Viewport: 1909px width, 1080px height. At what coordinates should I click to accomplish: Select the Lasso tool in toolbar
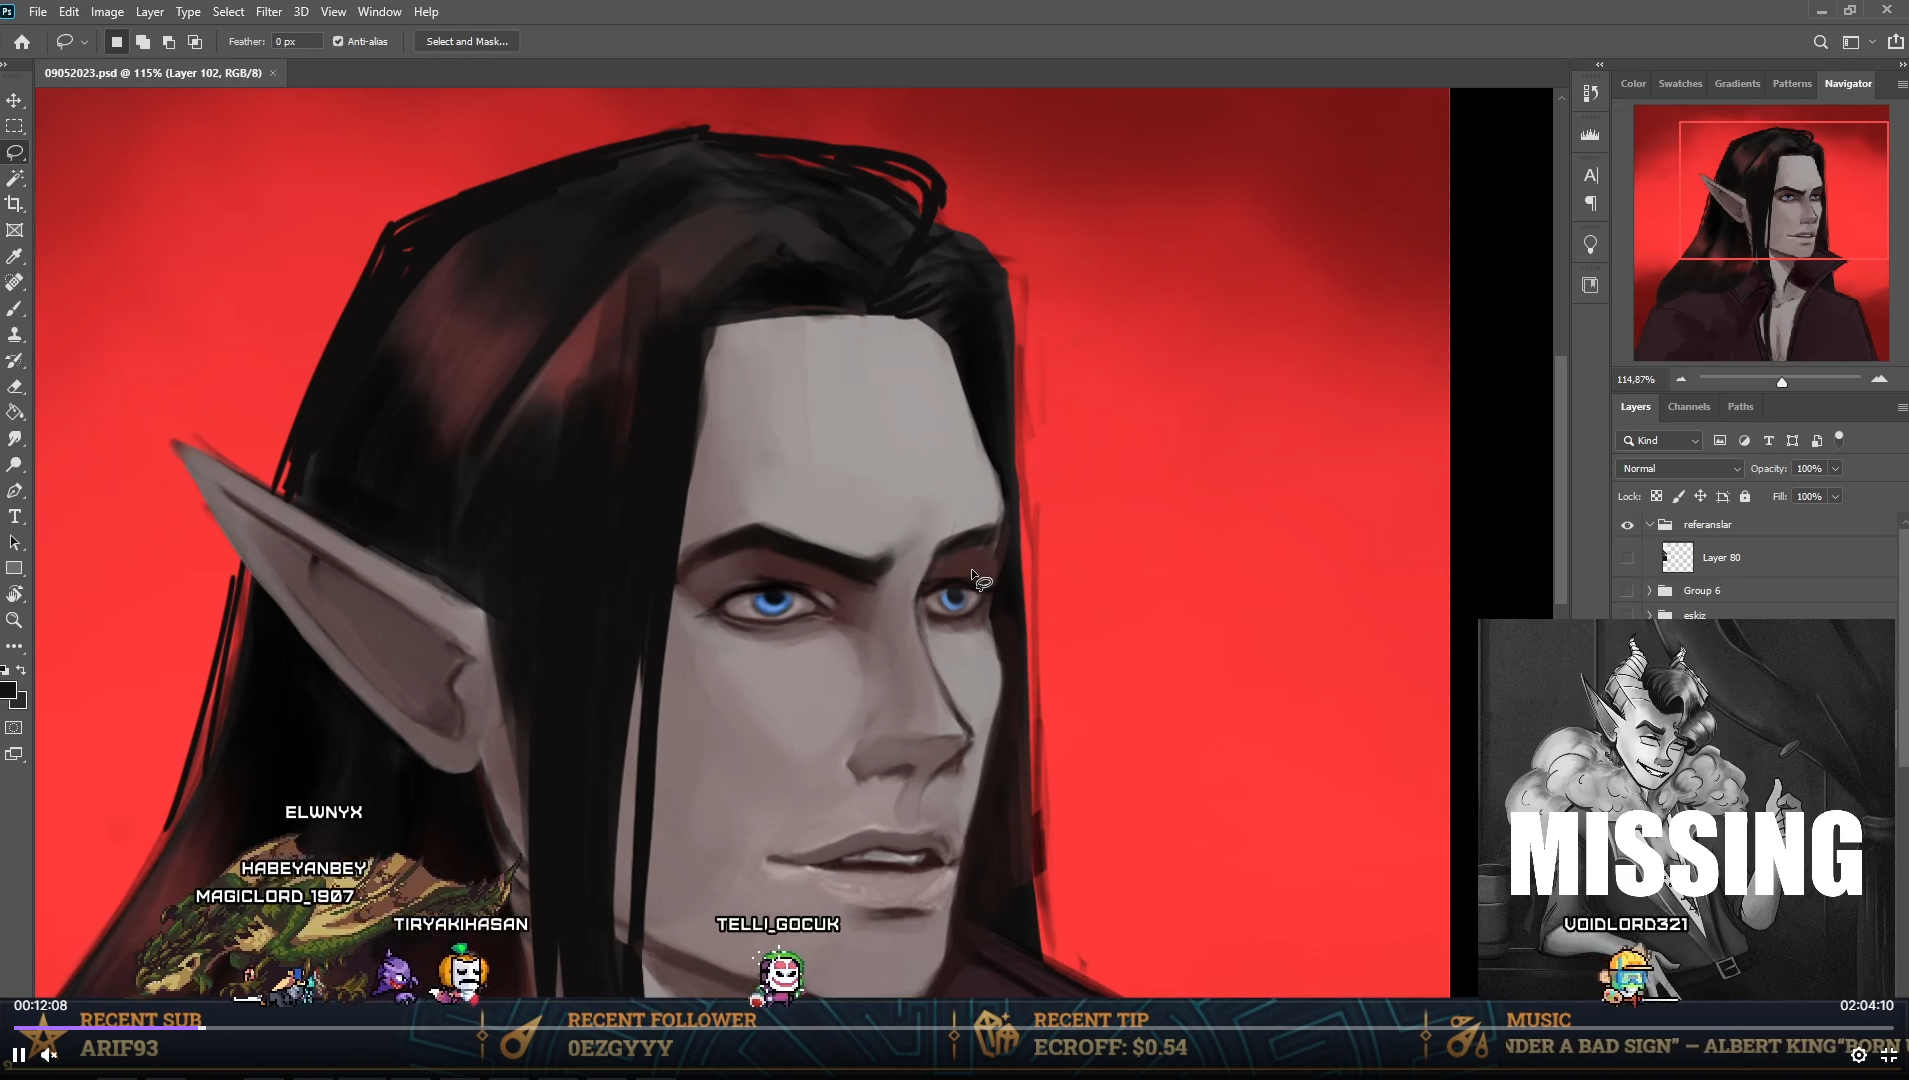(14, 152)
